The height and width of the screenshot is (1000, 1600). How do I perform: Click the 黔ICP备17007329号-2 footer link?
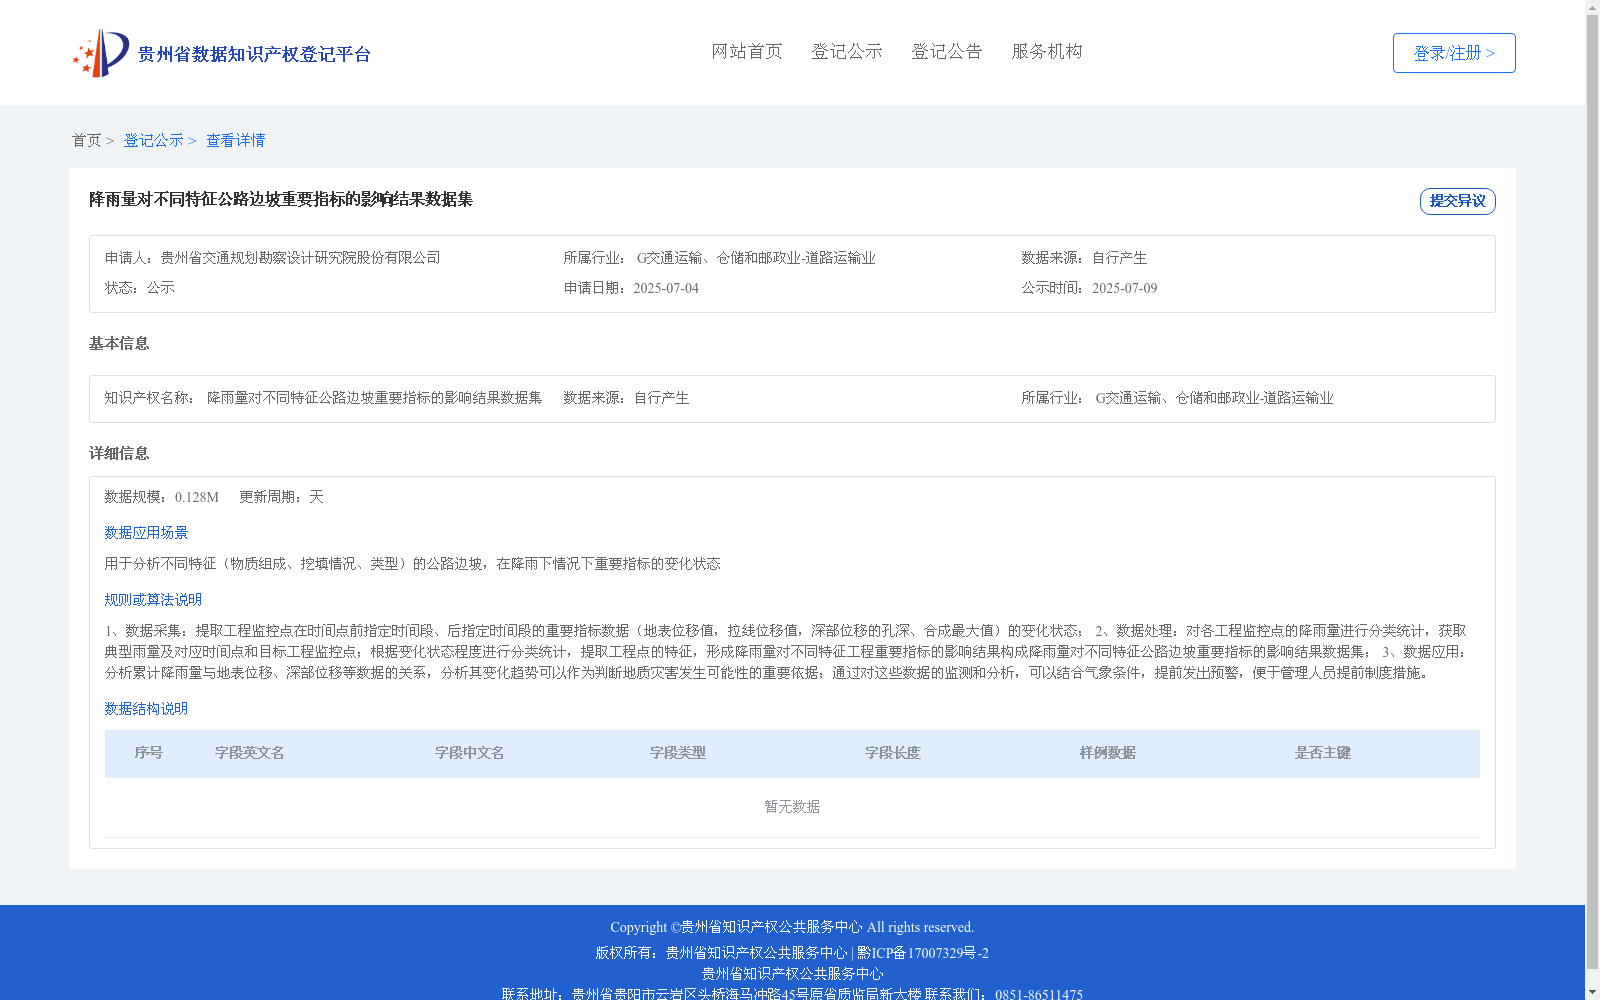pos(923,953)
